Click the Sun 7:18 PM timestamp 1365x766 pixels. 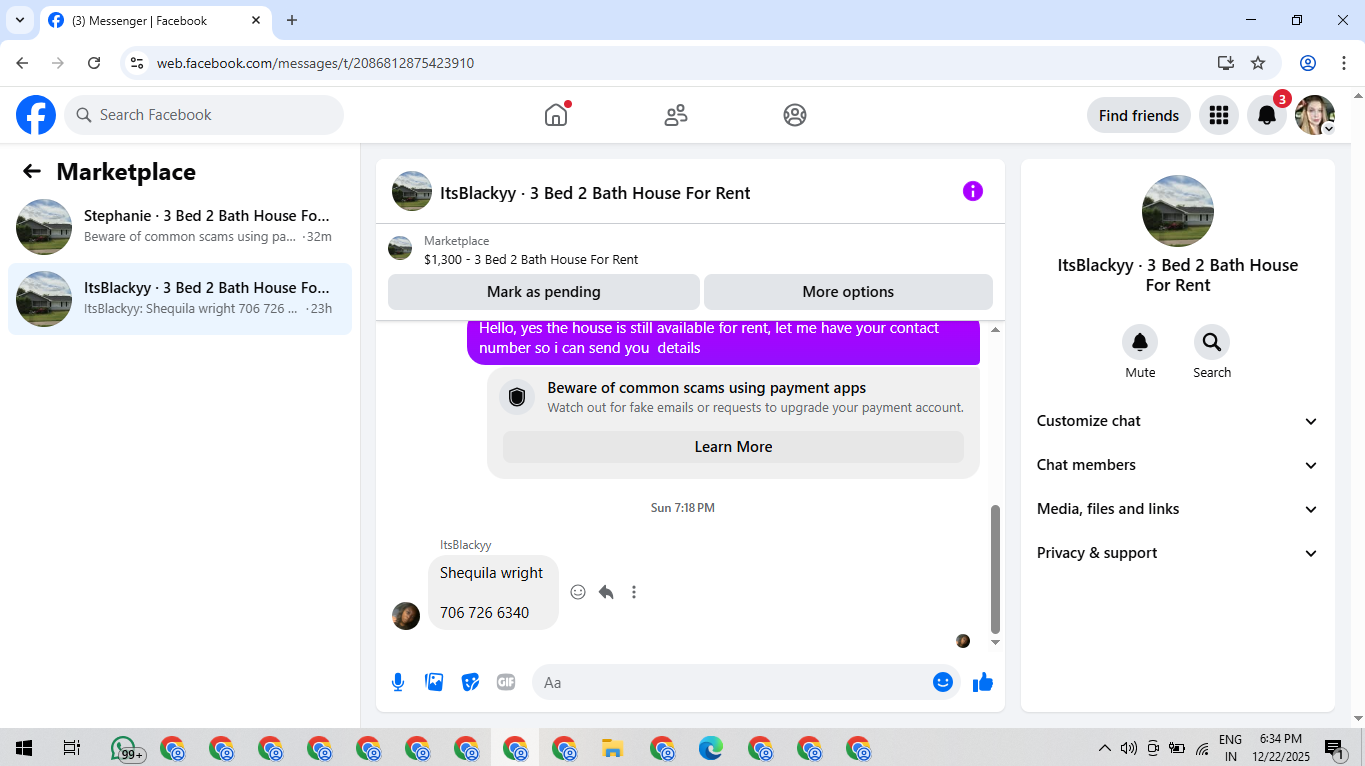point(683,508)
